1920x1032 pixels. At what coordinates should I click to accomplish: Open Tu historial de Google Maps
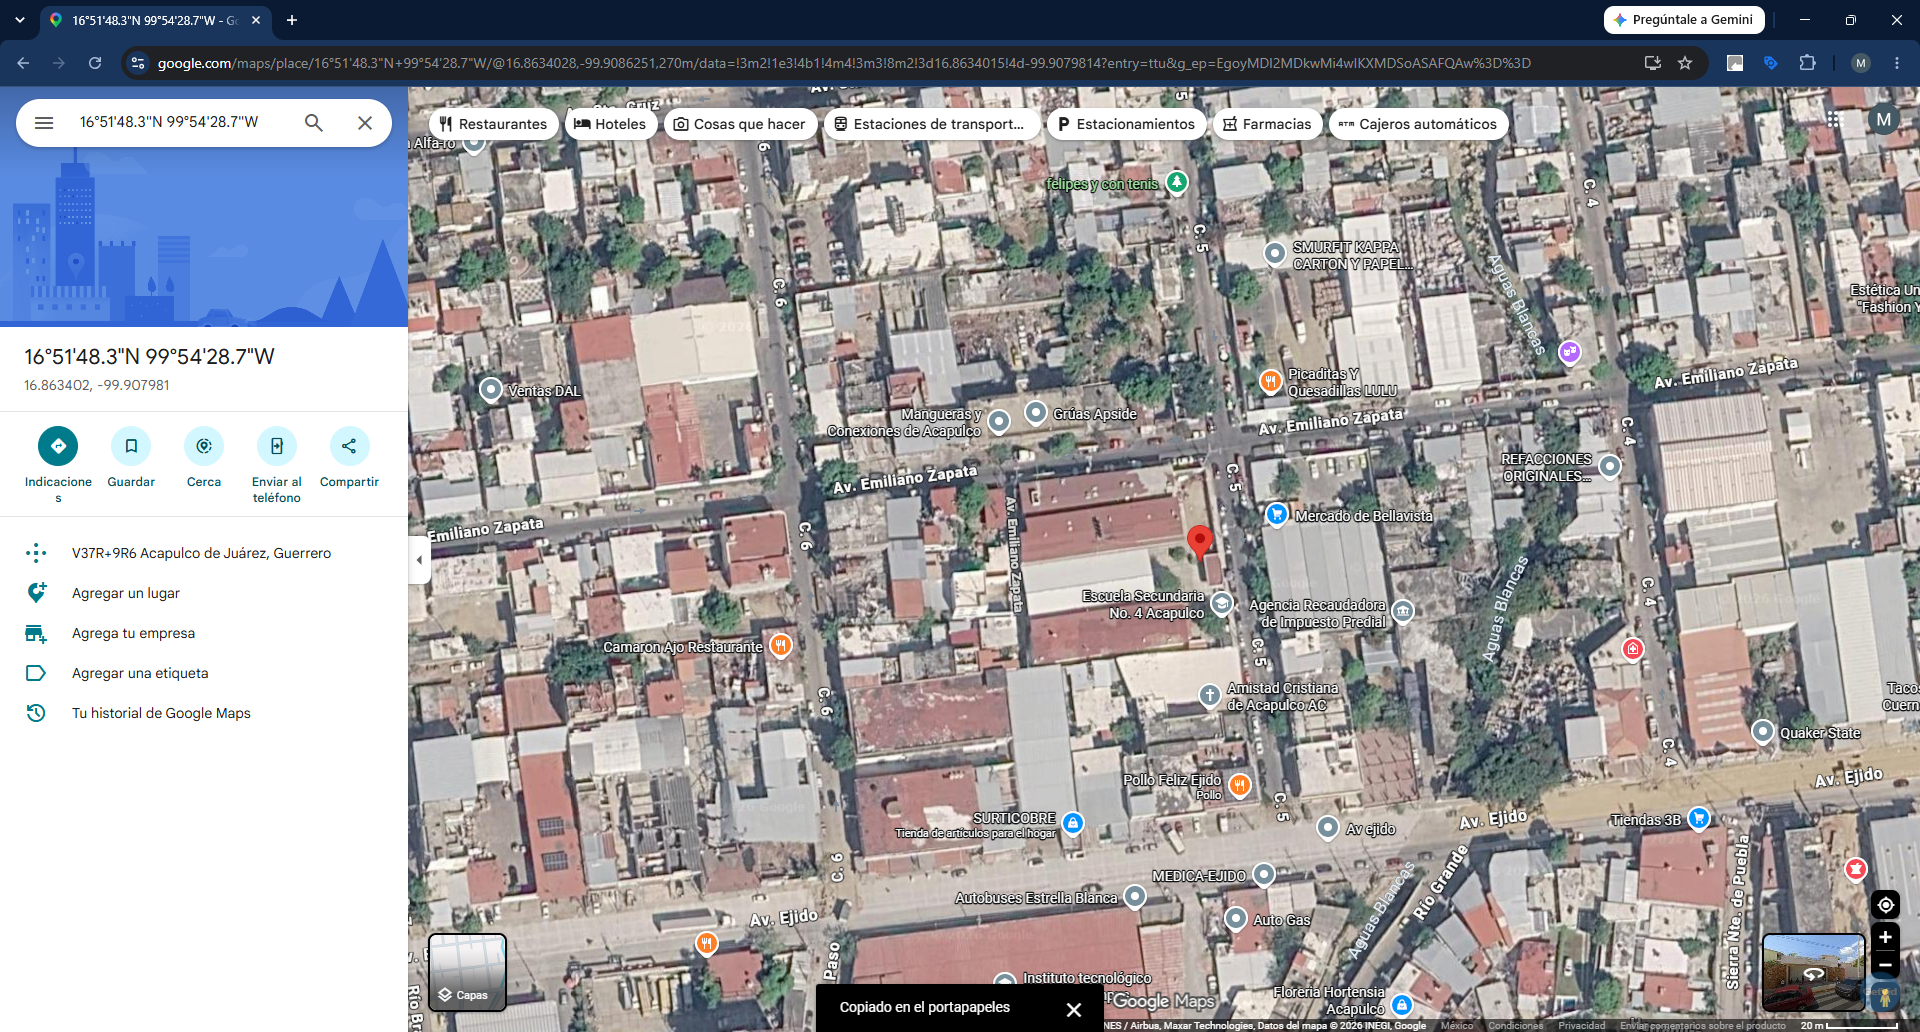click(x=204, y=713)
